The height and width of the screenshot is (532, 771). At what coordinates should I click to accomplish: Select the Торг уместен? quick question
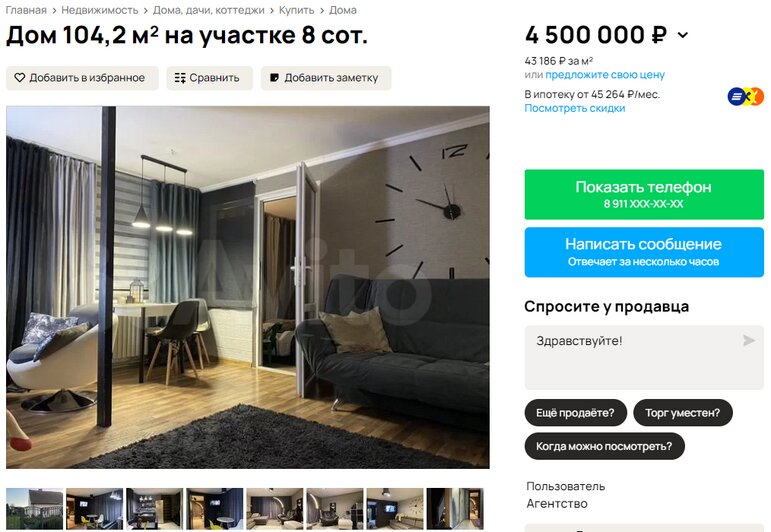click(x=682, y=413)
